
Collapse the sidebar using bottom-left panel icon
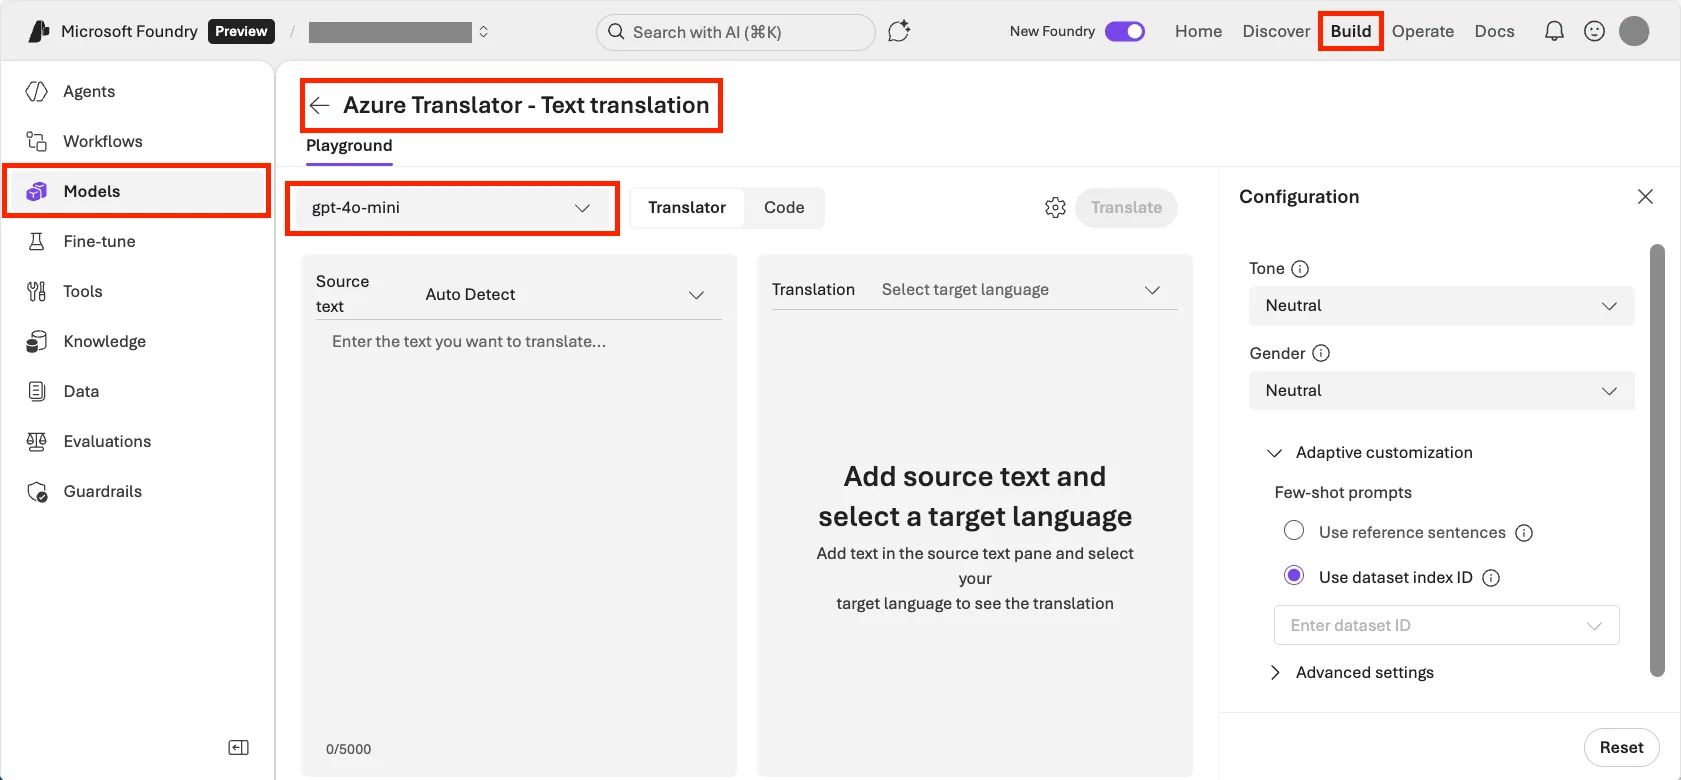pos(238,748)
